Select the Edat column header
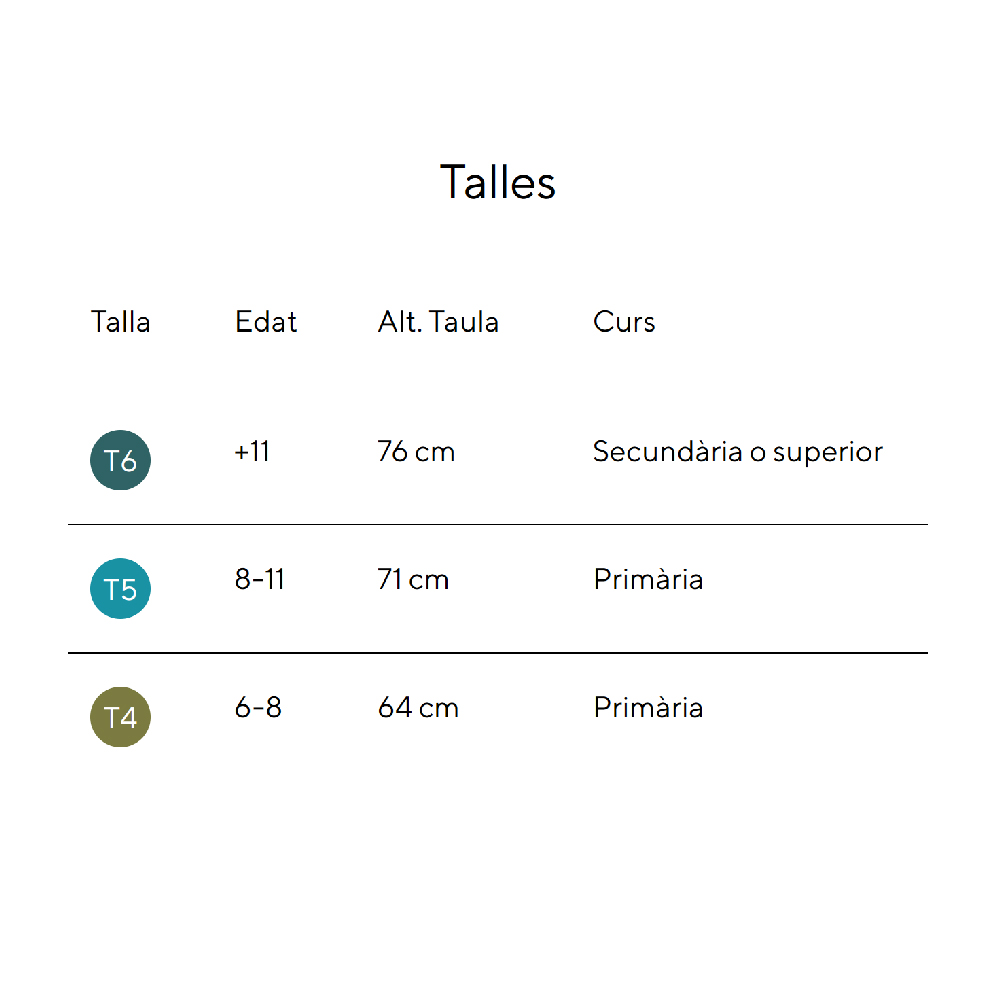This screenshot has width=1000, height=1000. (266, 322)
